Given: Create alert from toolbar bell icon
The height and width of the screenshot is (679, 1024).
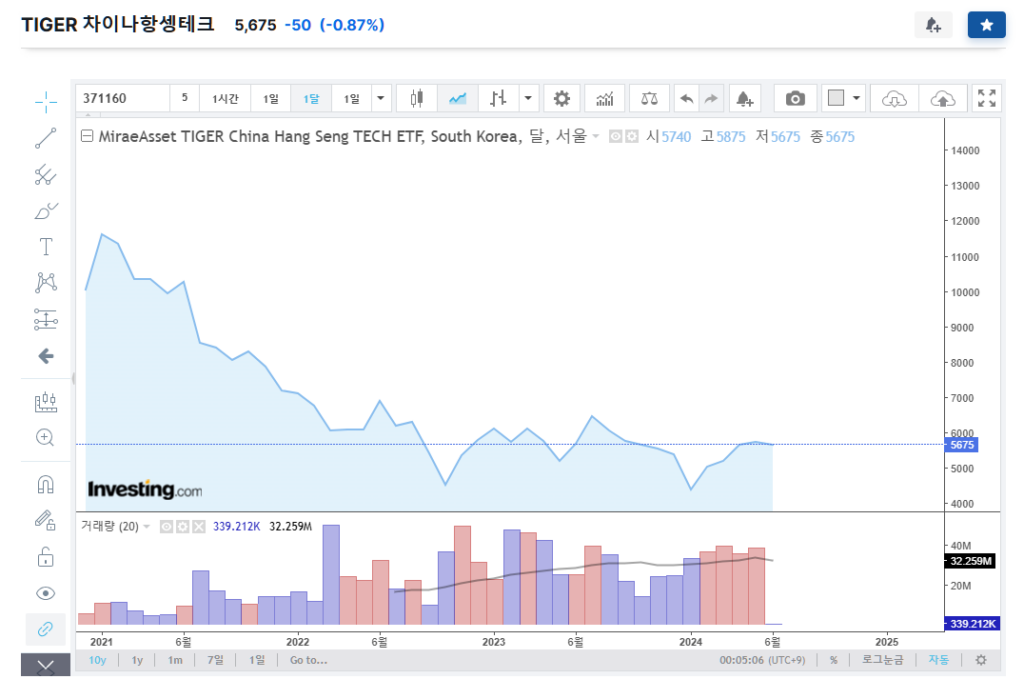Looking at the screenshot, I should click(744, 99).
